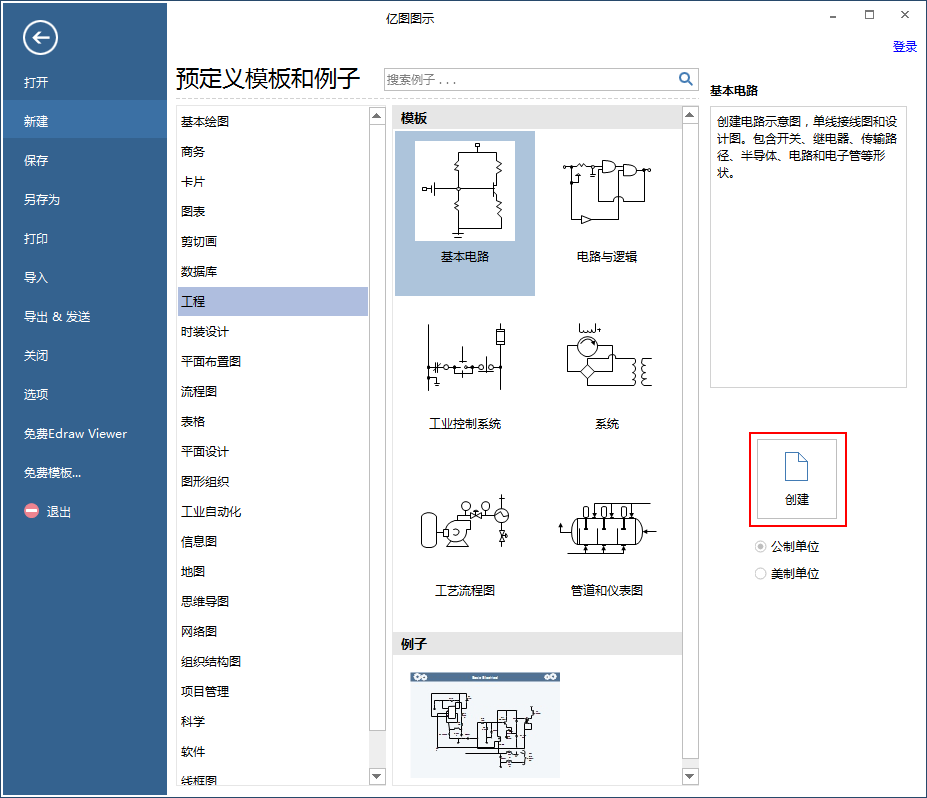Screen dimensions: 927x798
Task: Click the template pane scrollbar thumb
Action: tap(690, 441)
